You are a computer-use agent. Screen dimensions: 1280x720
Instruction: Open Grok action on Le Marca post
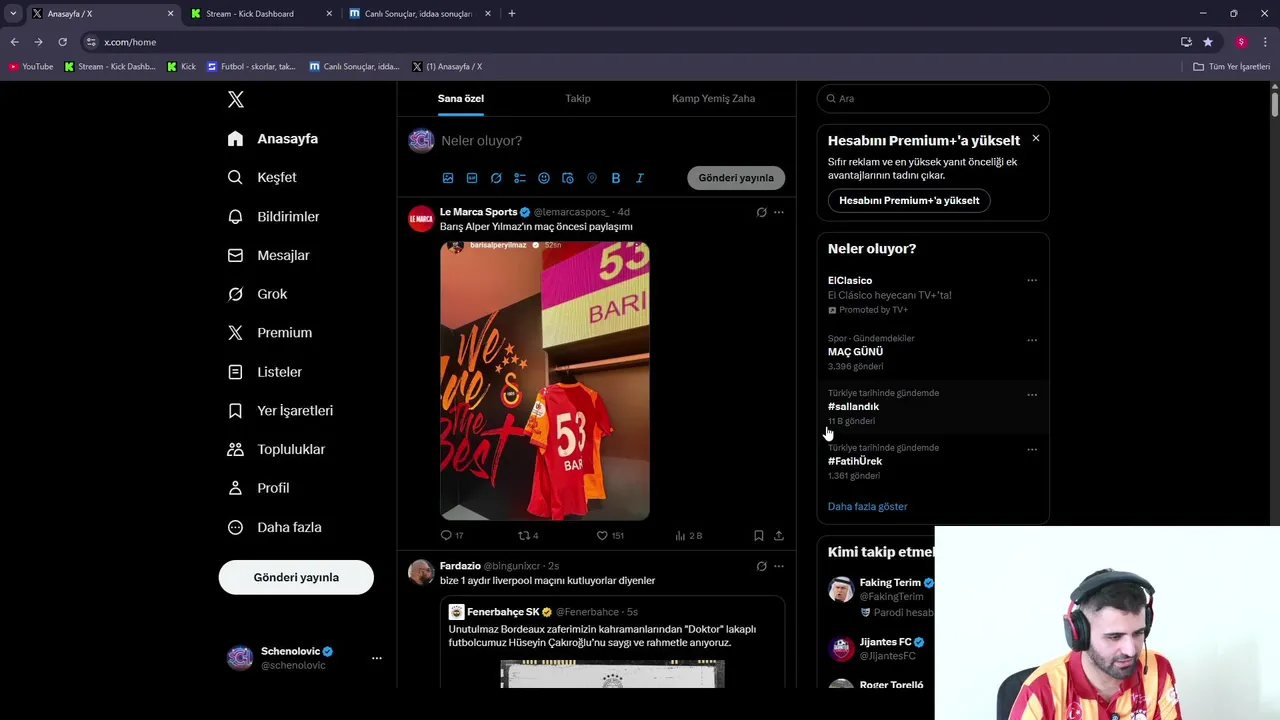point(761,212)
